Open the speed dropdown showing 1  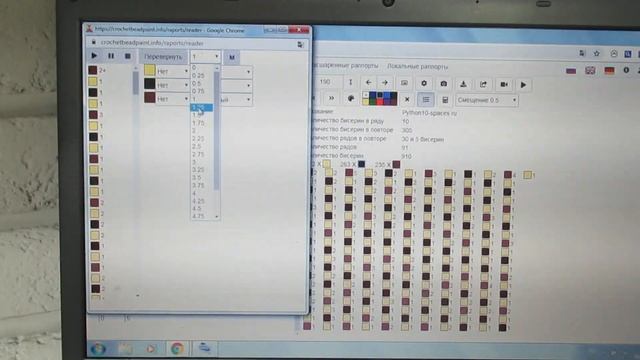pyautogui.click(x=205, y=57)
